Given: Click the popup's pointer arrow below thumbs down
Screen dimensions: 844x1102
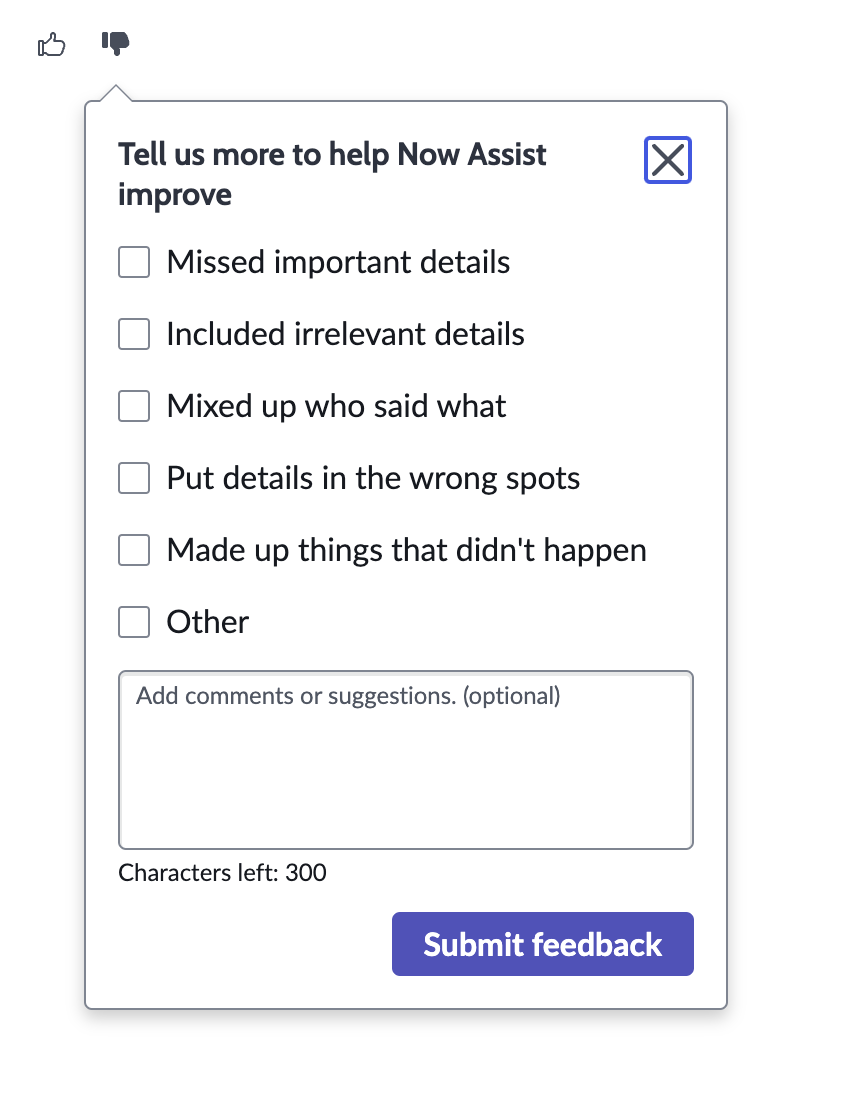Looking at the screenshot, I should (x=116, y=94).
